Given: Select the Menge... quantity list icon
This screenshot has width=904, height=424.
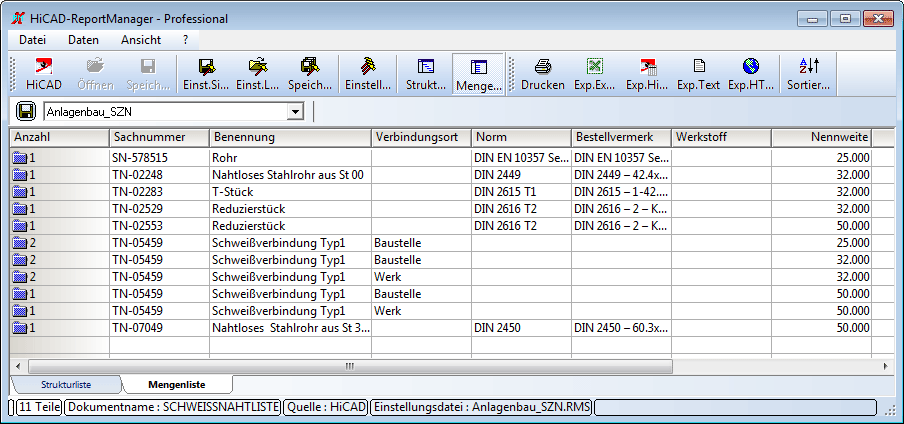Looking at the screenshot, I should (x=479, y=67).
